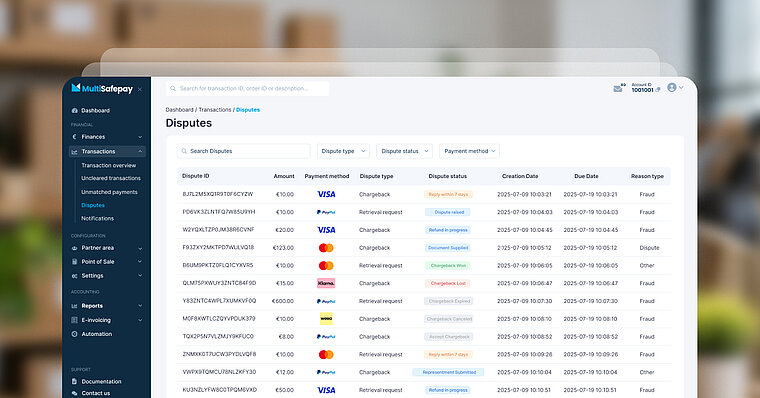Viewport: 760px width, 398px height.
Task: Click Document Supplied status badge
Action: (448, 248)
